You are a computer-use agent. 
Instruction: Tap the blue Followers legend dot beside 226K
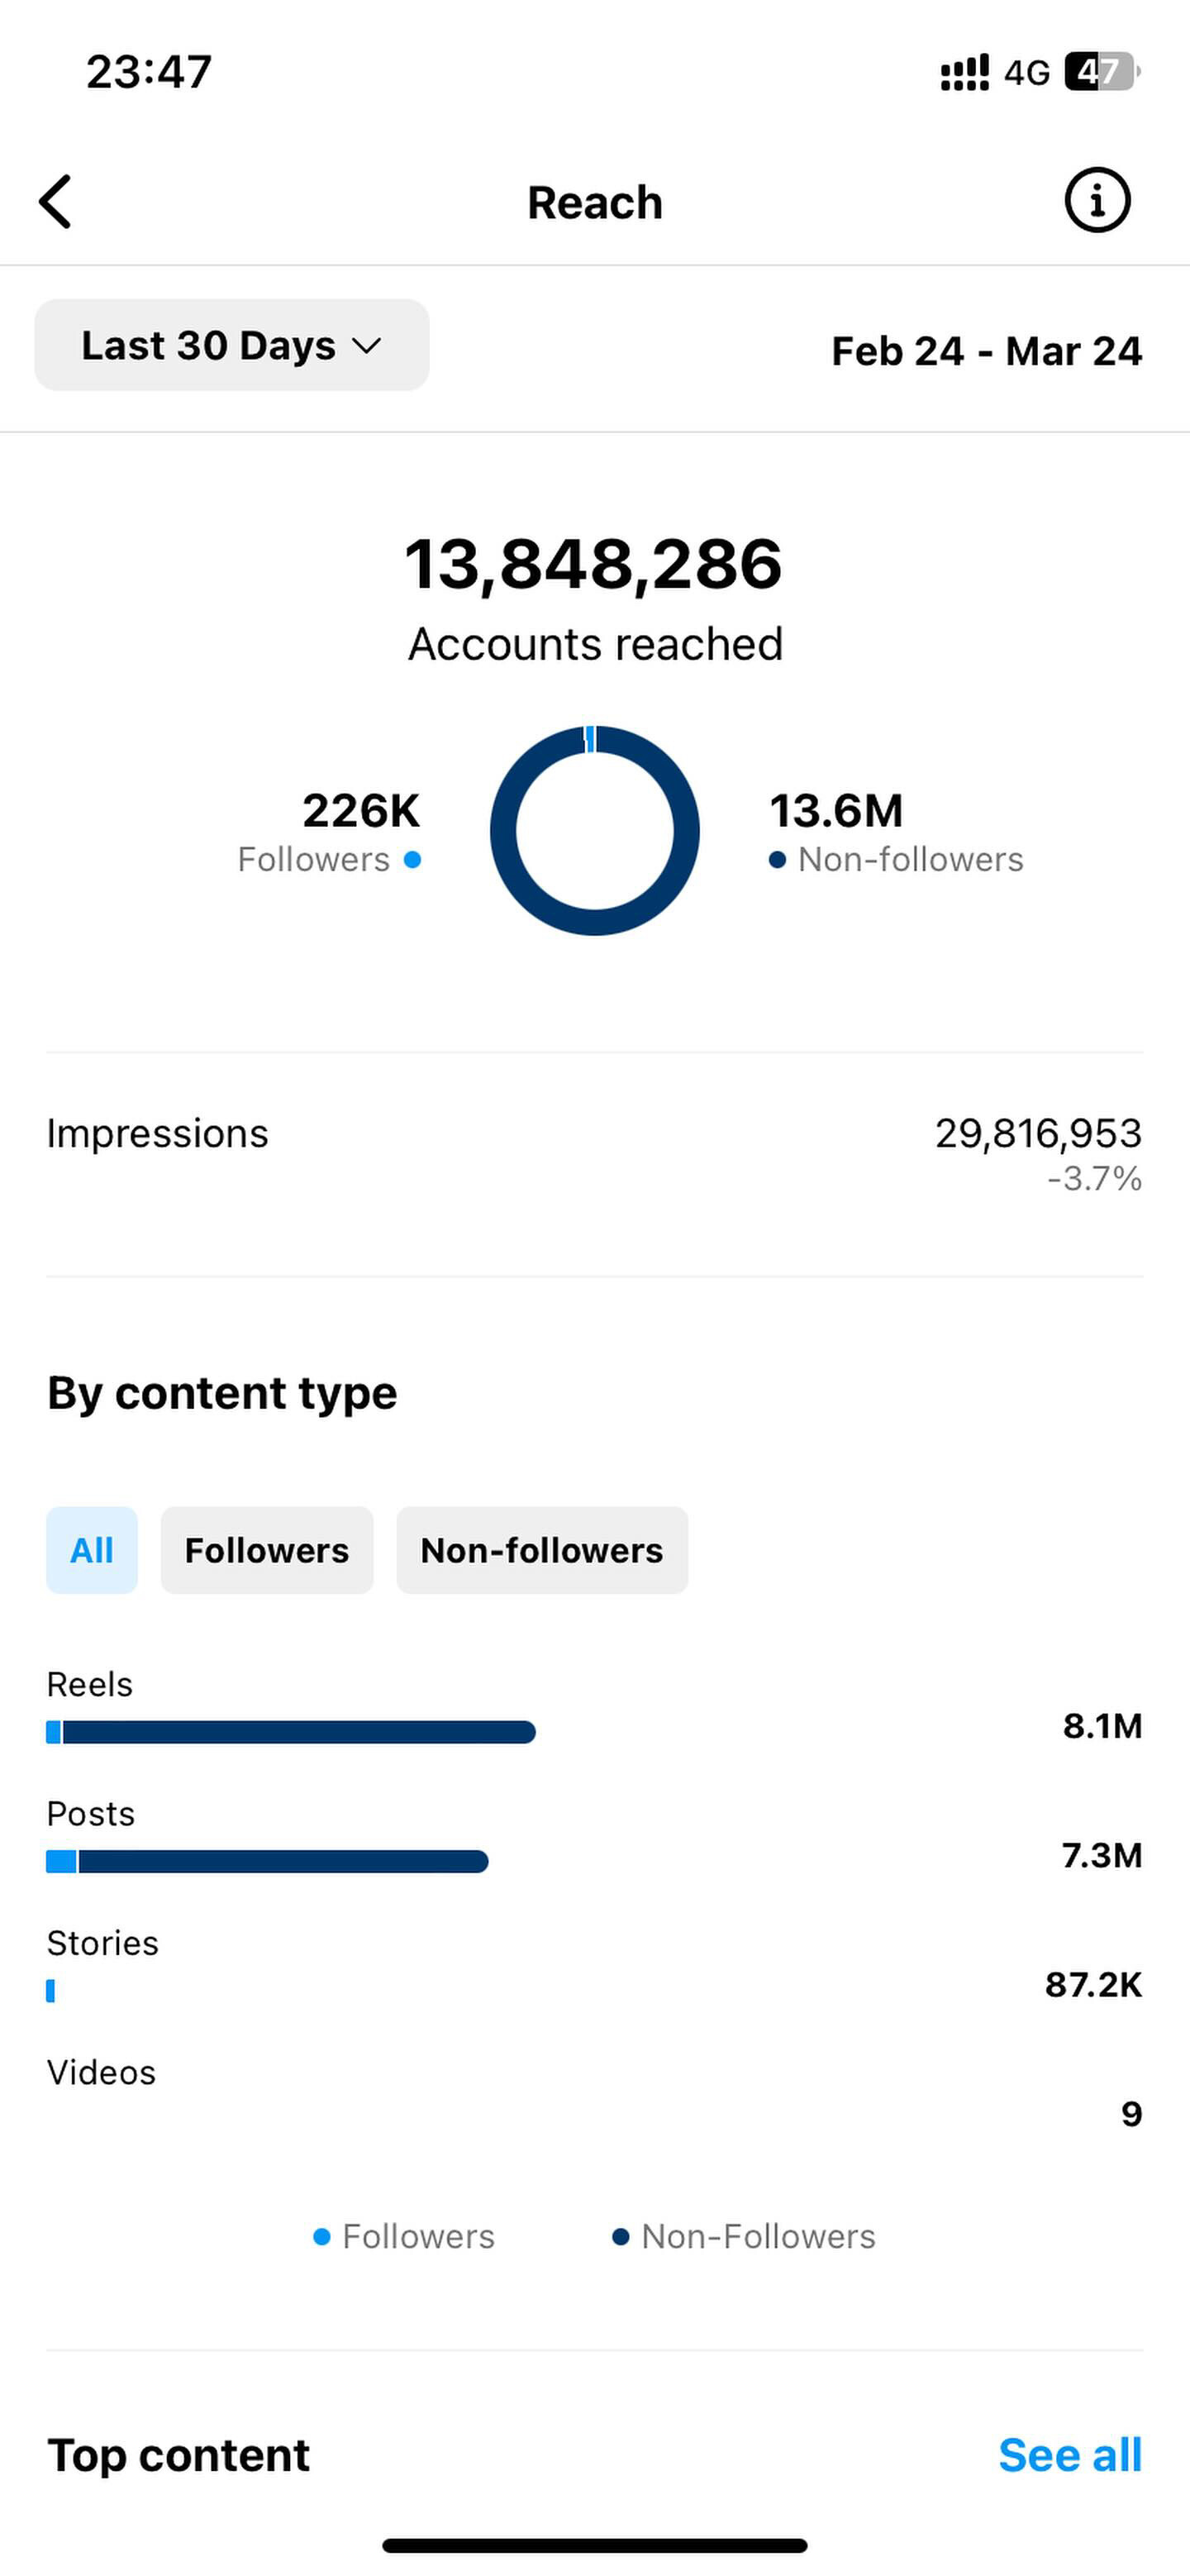pos(412,859)
